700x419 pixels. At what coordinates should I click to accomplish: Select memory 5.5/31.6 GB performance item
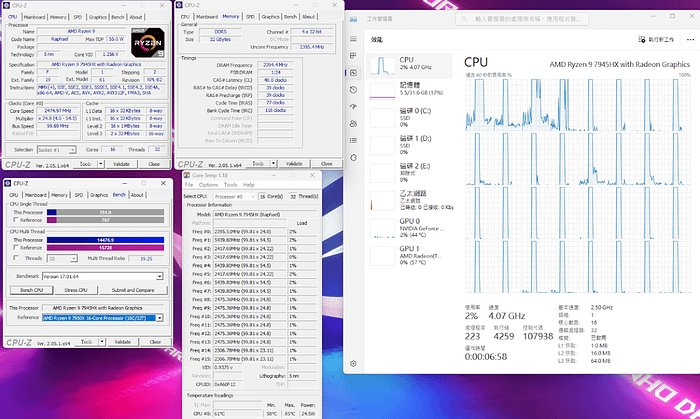410,91
